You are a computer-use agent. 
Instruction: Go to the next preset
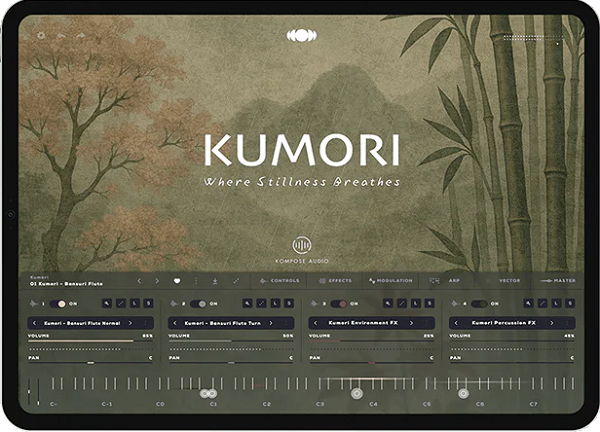click(157, 281)
